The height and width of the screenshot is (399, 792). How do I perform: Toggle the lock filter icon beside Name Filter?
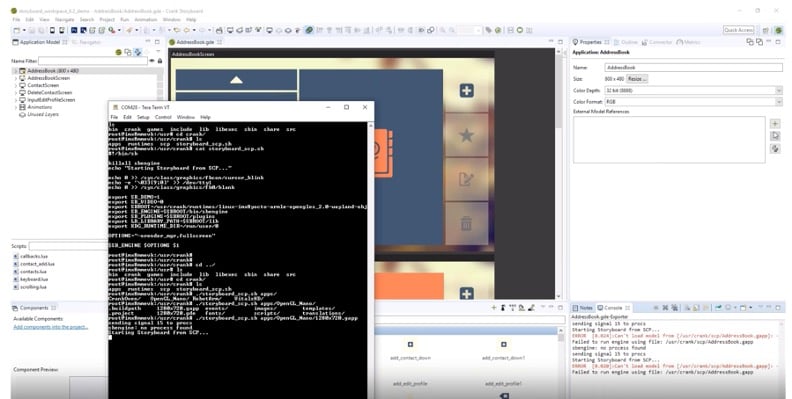[160, 61]
